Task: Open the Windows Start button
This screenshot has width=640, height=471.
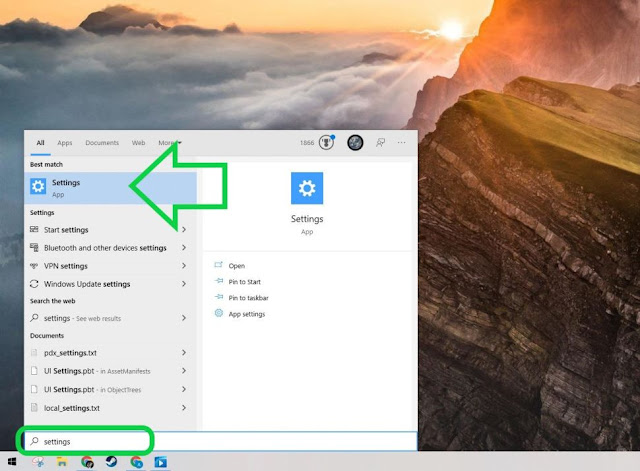Action: coord(12,462)
